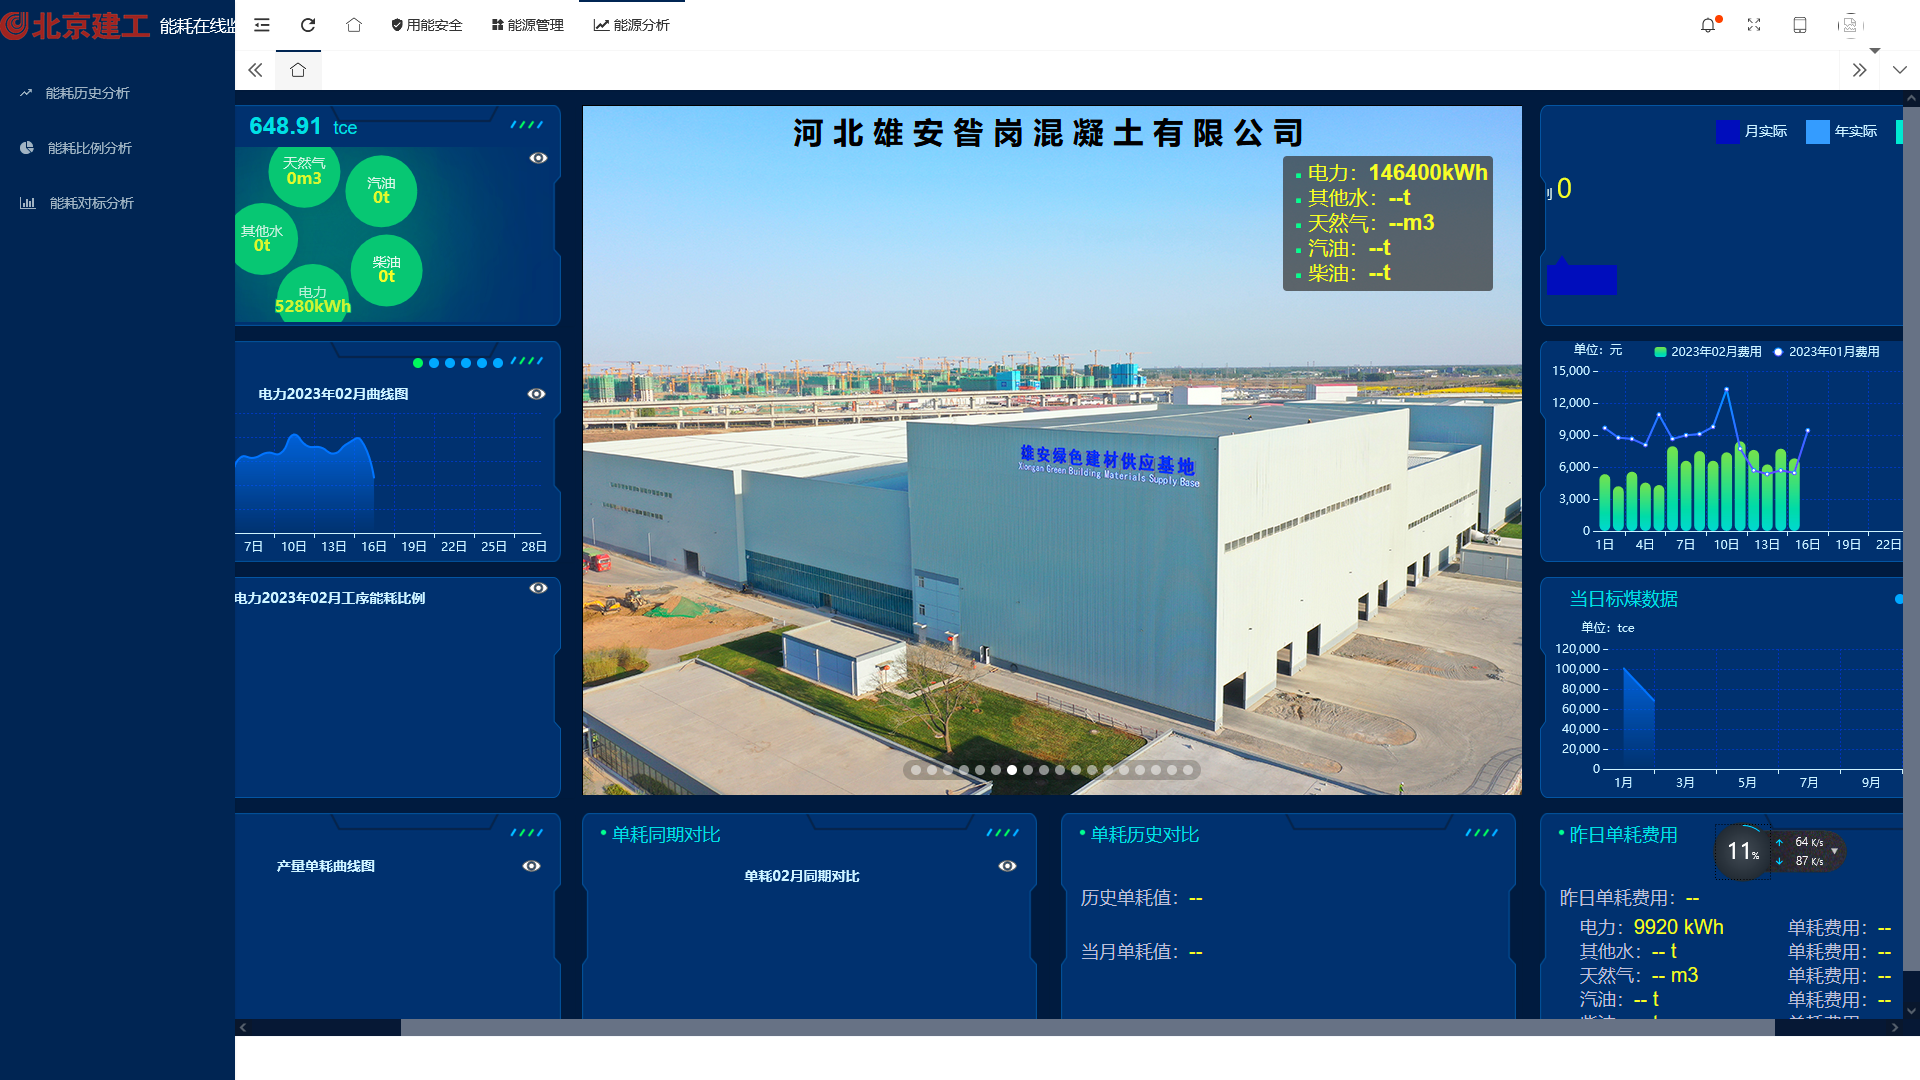The width and height of the screenshot is (1920, 1080).
Task: Click the horizontal scrollbar right arrow
Action: [x=1894, y=1027]
